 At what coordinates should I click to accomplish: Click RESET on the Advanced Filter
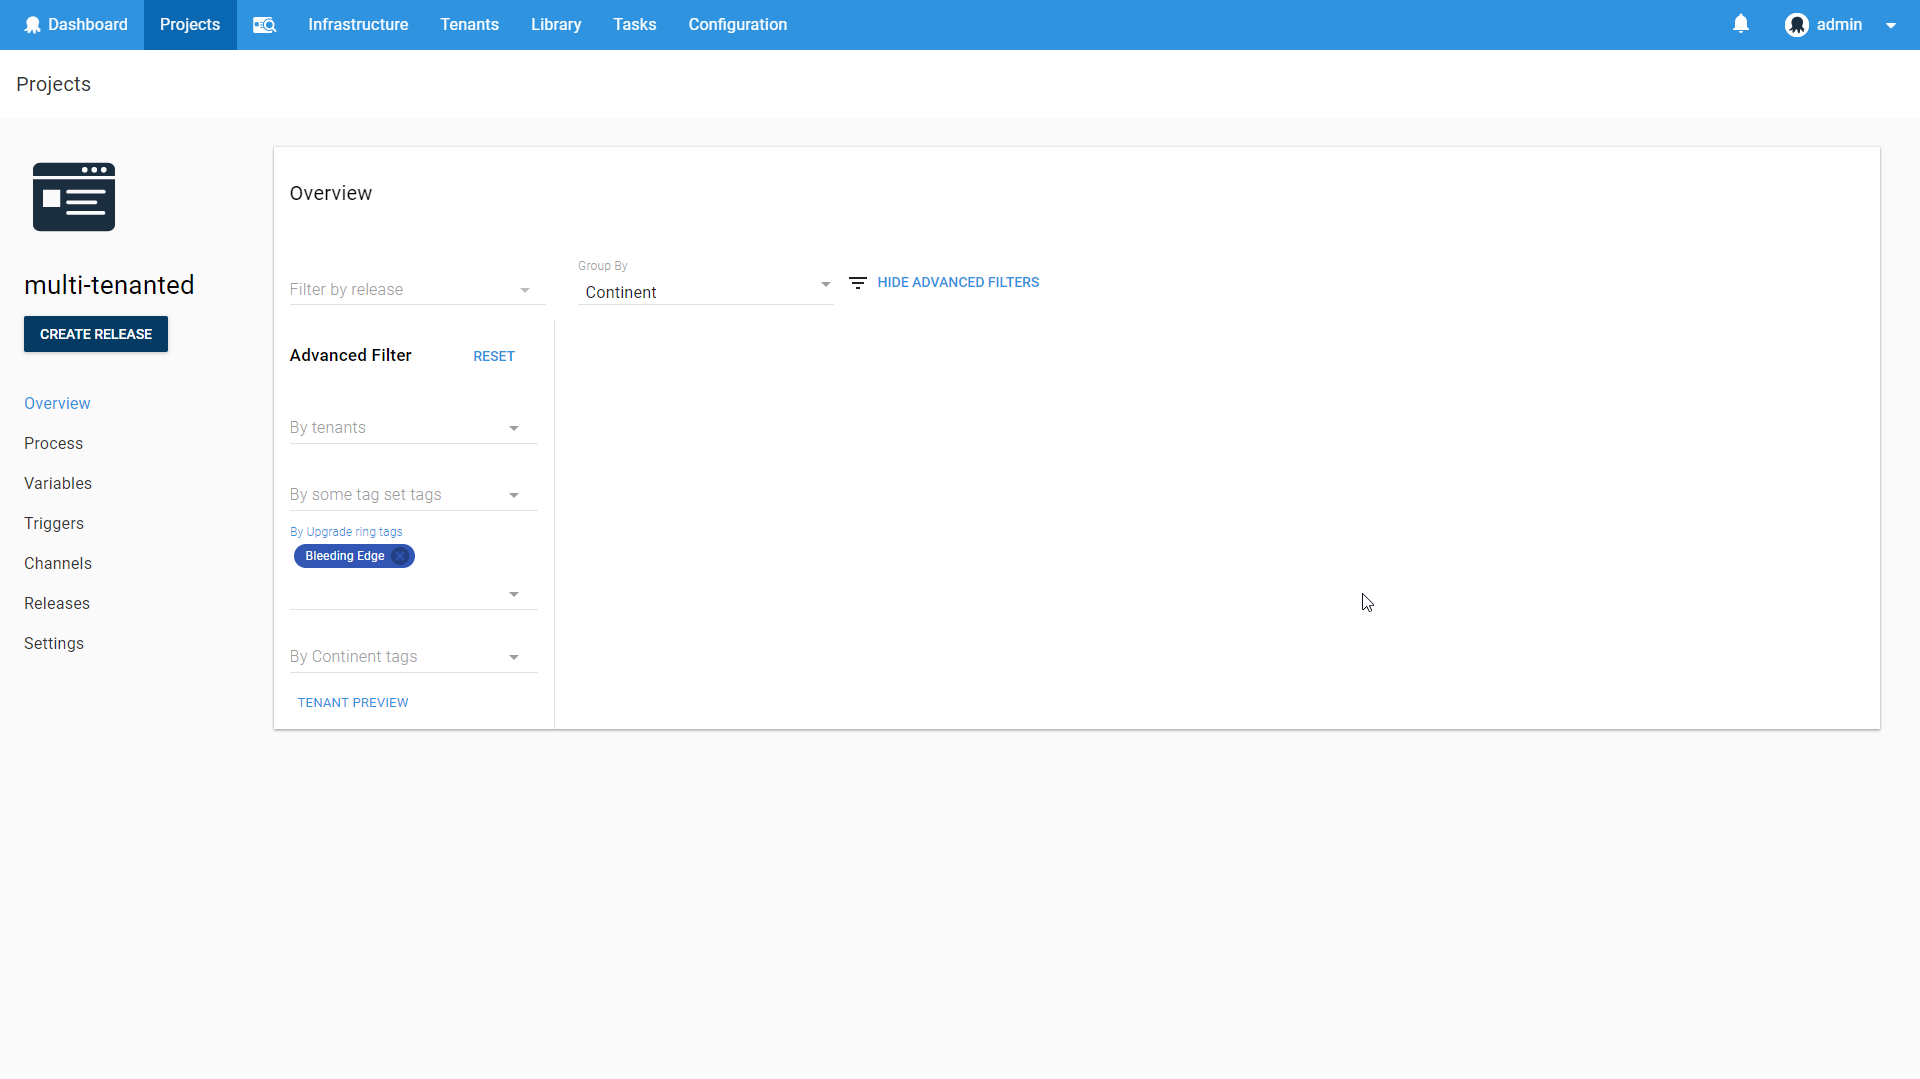coord(493,356)
